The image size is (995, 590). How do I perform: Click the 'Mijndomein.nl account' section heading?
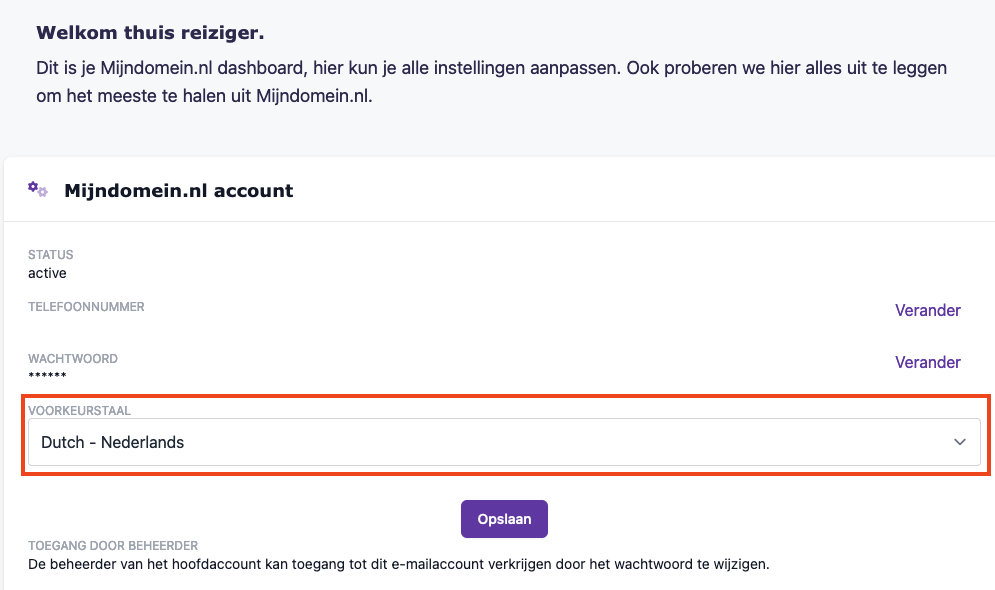(179, 190)
